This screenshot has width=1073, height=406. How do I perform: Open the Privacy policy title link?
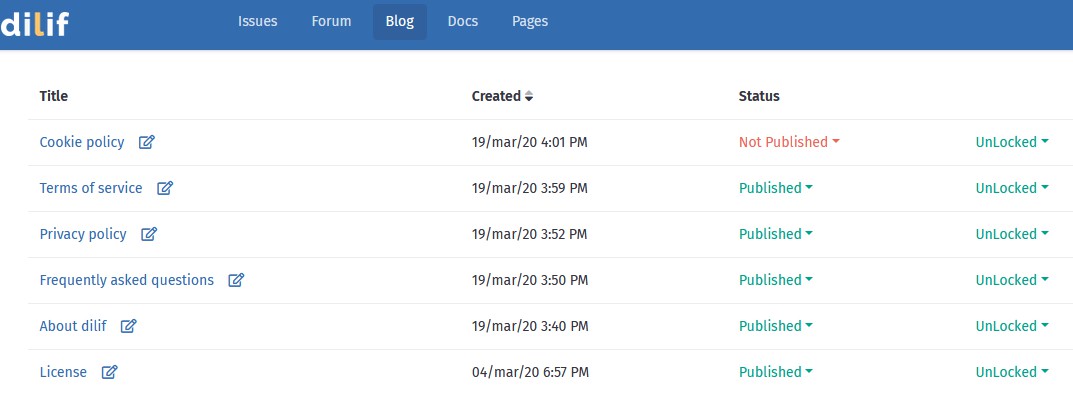pos(83,233)
